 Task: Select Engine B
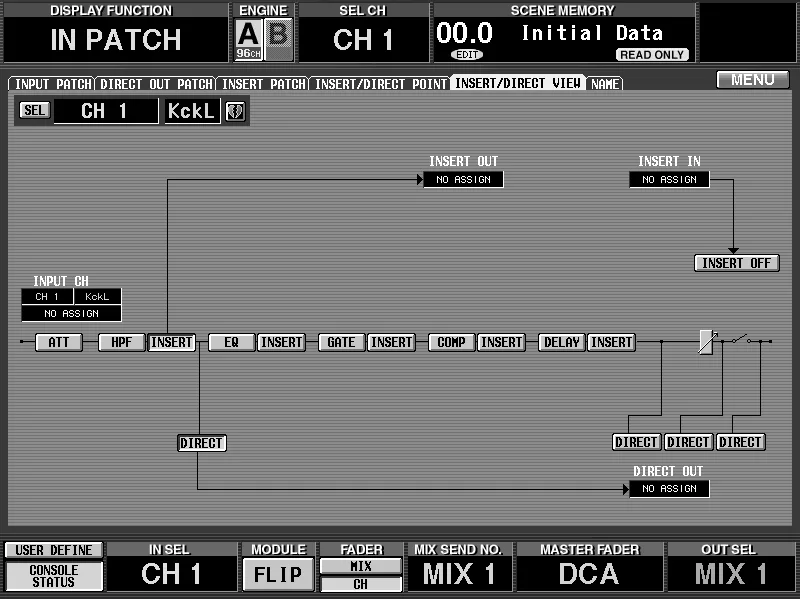[x=279, y=39]
